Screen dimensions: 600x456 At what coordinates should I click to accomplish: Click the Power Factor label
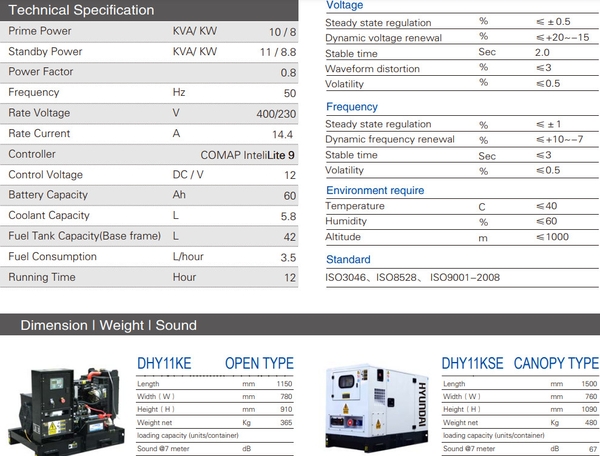pos(41,72)
